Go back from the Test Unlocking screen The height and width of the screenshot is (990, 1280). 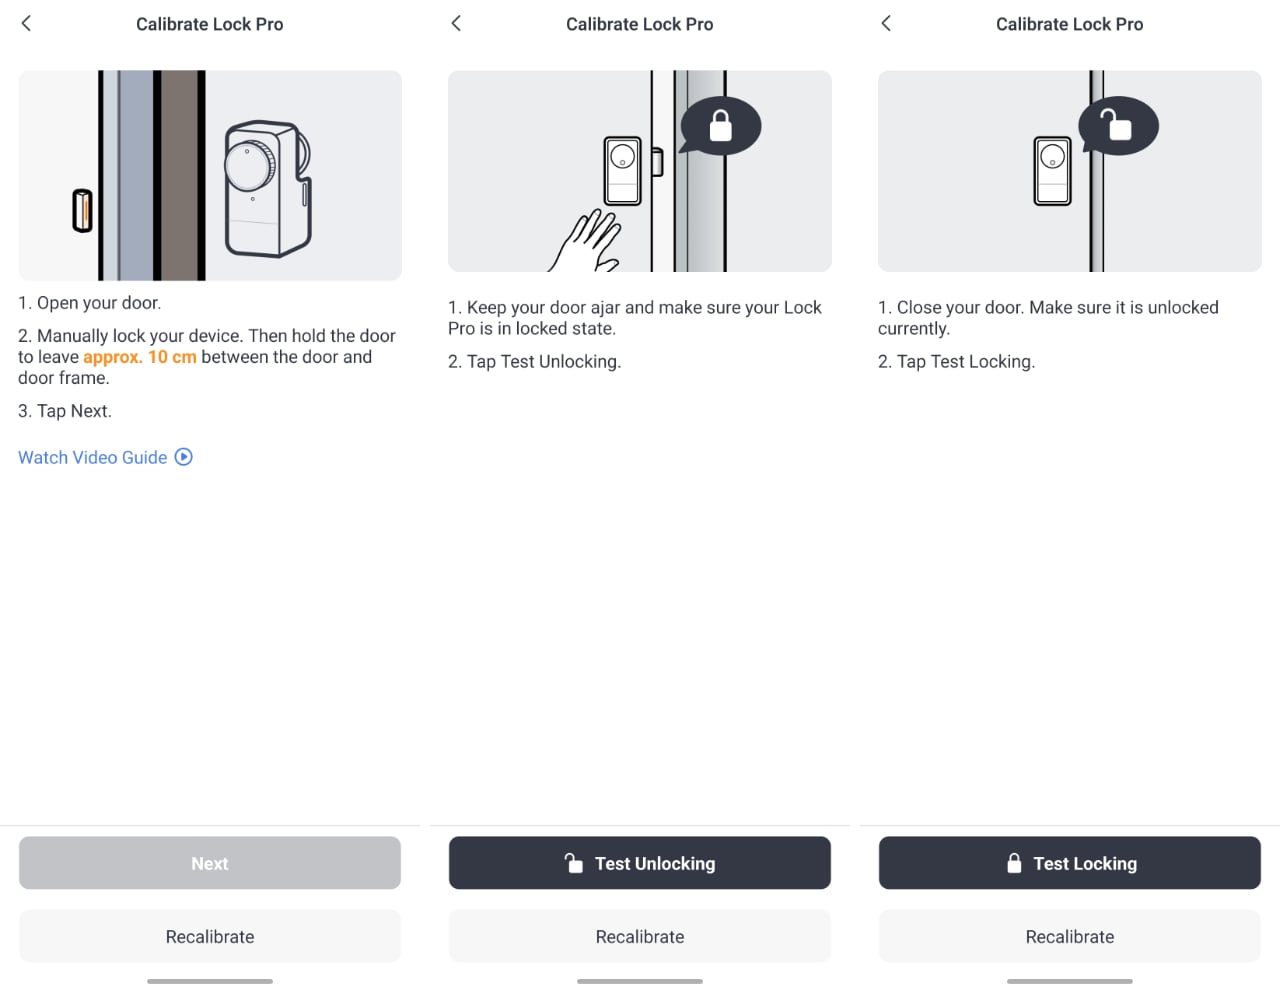click(456, 23)
